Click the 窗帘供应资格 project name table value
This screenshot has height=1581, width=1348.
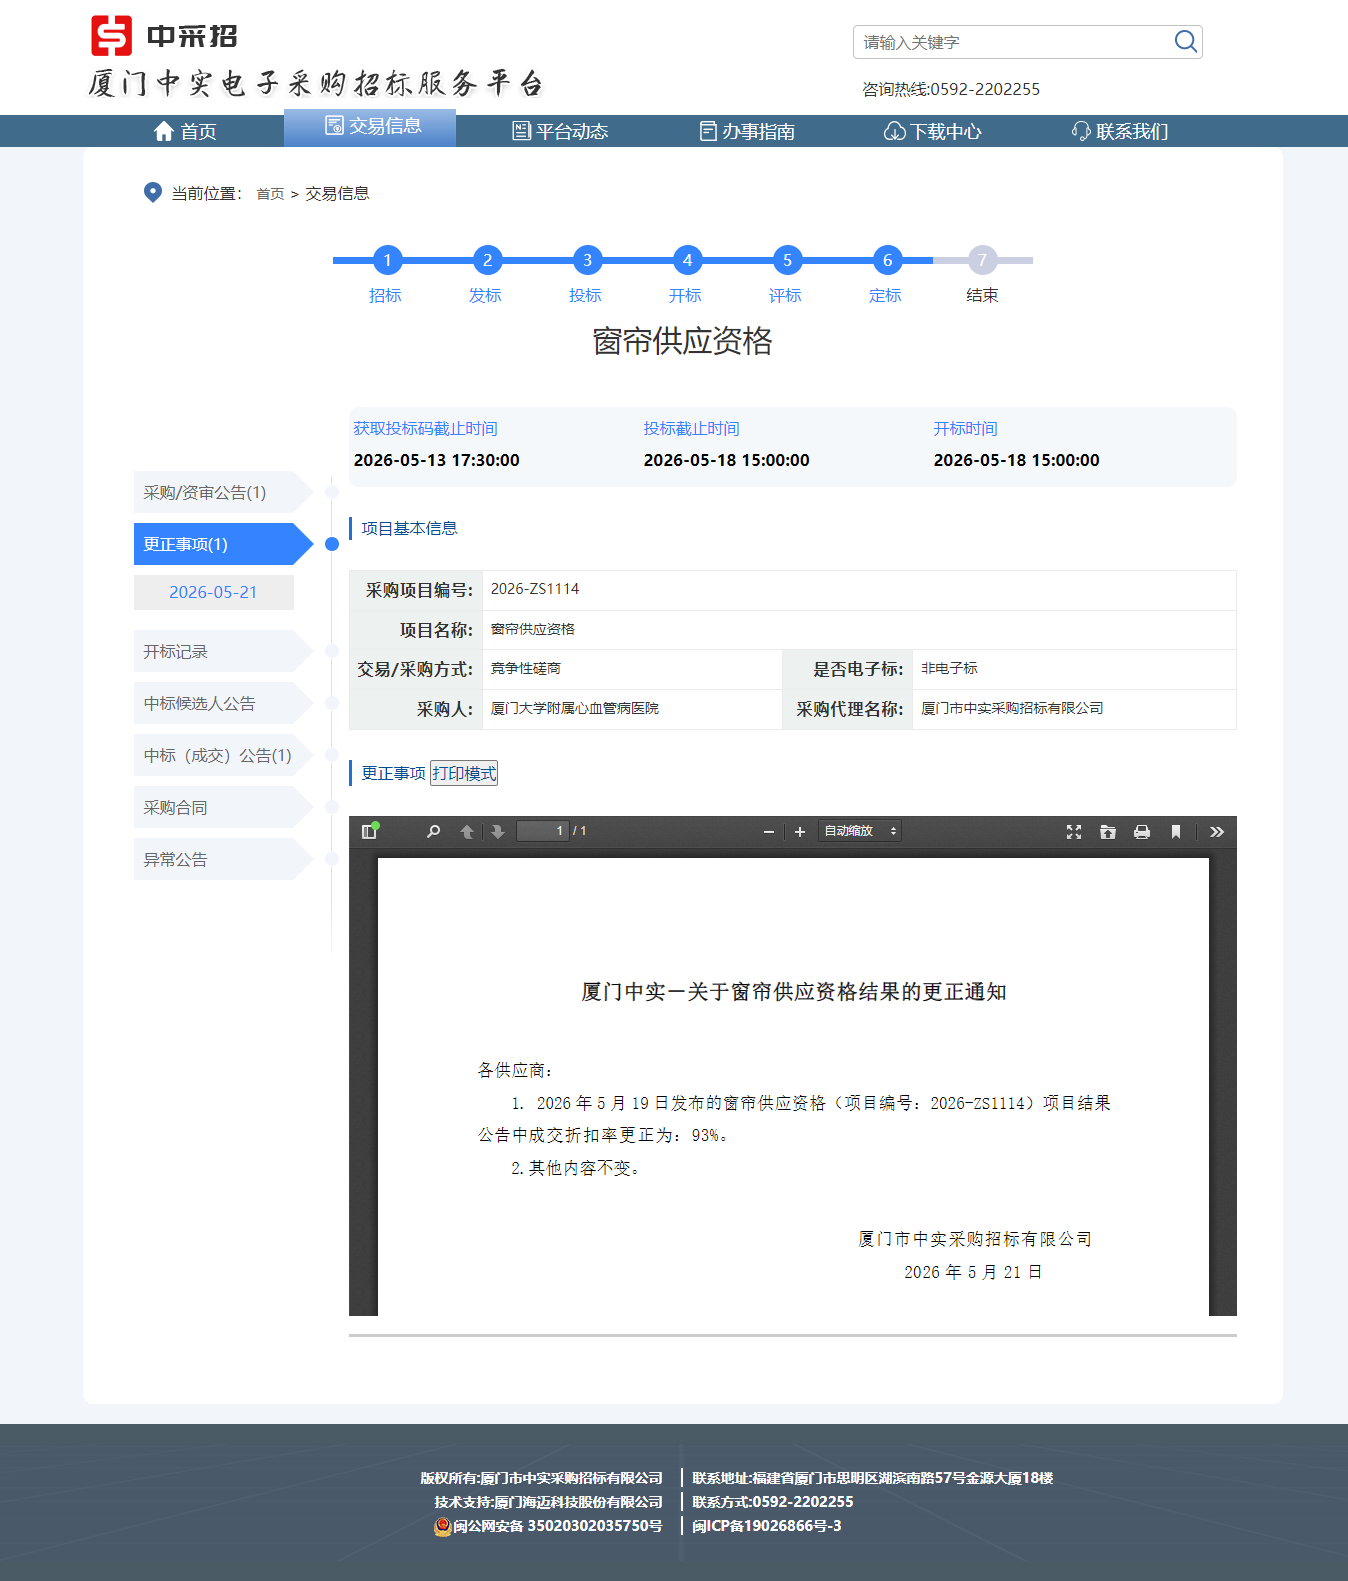(533, 629)
